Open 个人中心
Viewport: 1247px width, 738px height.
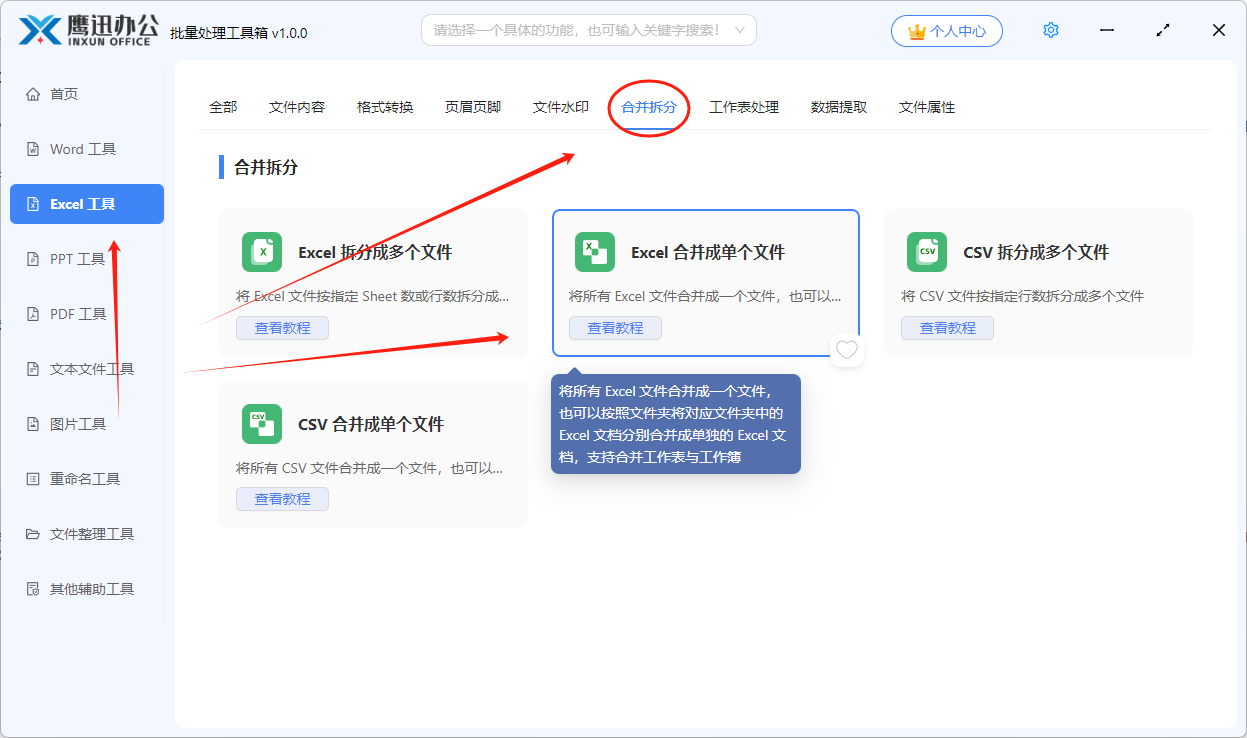pos(946,30)
